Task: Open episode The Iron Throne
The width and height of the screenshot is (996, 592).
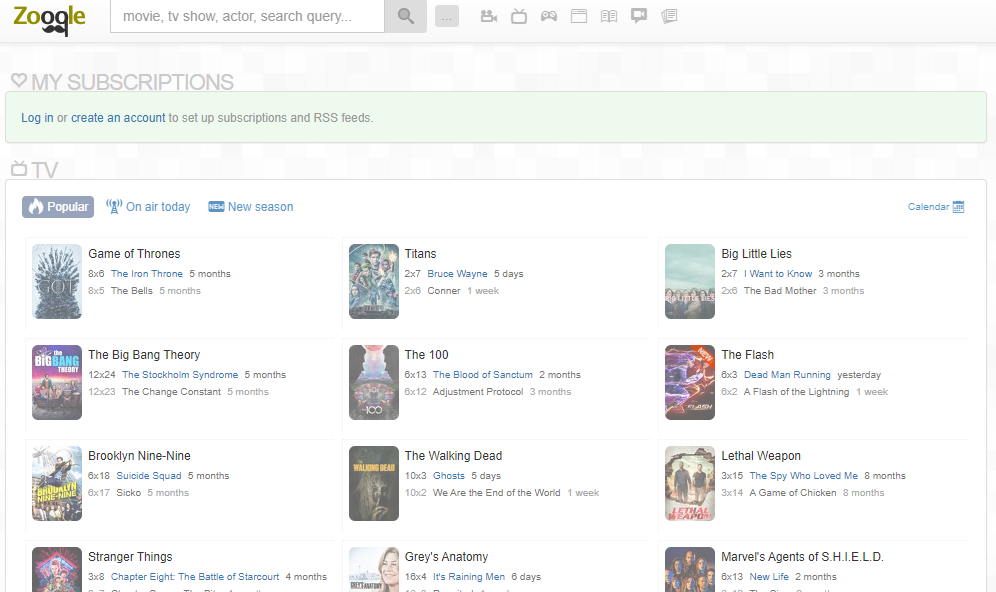Action: tap(147, 274)
